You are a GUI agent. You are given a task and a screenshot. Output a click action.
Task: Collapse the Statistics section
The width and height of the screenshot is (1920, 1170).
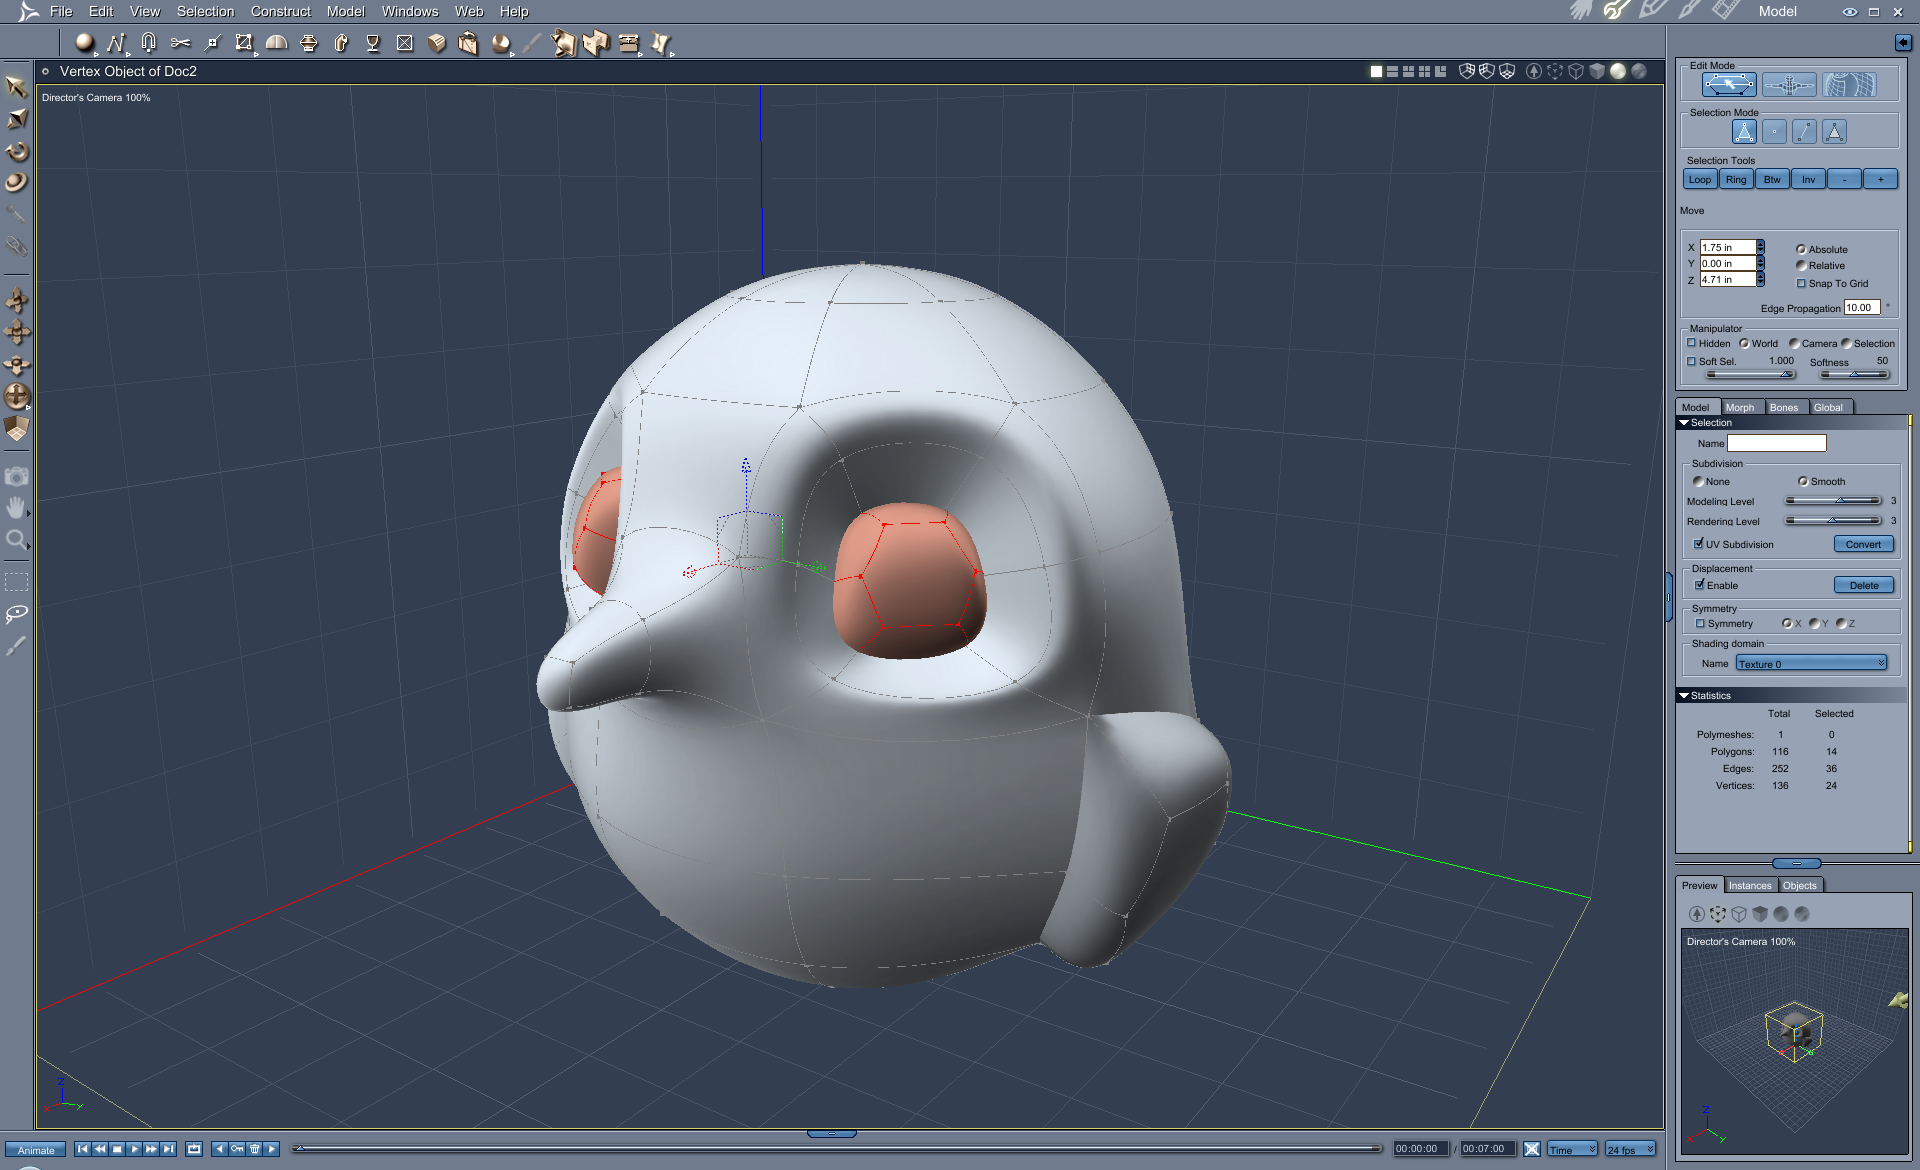tap(1684, 695)
